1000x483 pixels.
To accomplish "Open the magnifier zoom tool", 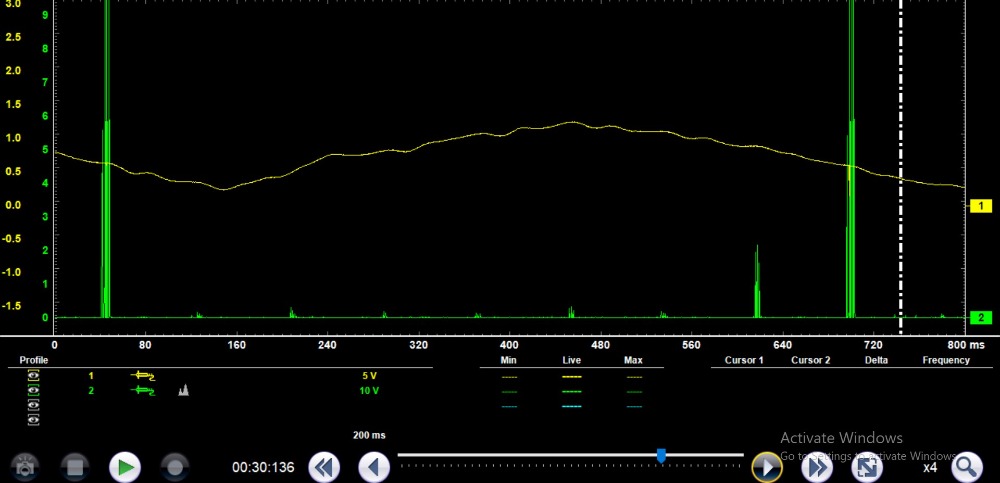I will (x=966, y=466).
